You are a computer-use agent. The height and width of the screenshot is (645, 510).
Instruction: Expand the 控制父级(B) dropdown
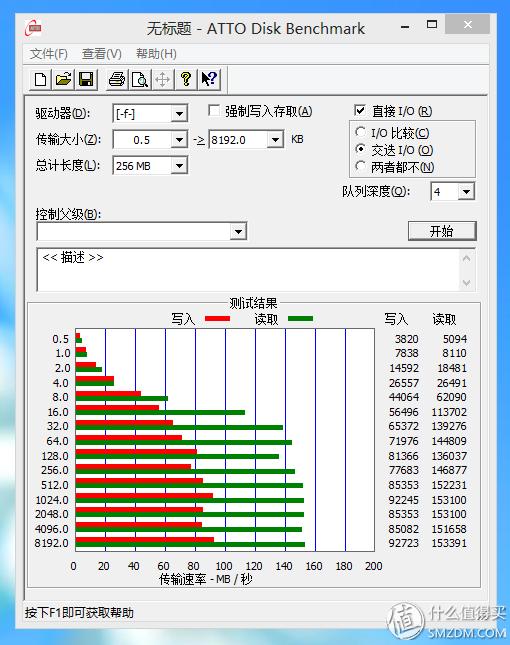(238, 231)
